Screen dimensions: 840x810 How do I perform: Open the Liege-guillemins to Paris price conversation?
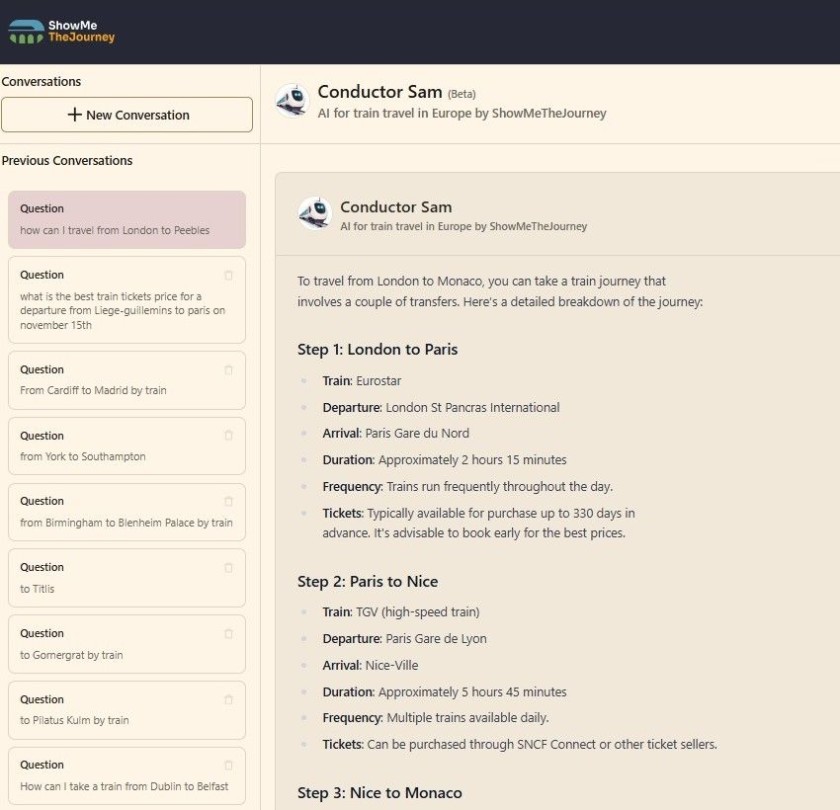pyautogui.click(x=127, y=300)
